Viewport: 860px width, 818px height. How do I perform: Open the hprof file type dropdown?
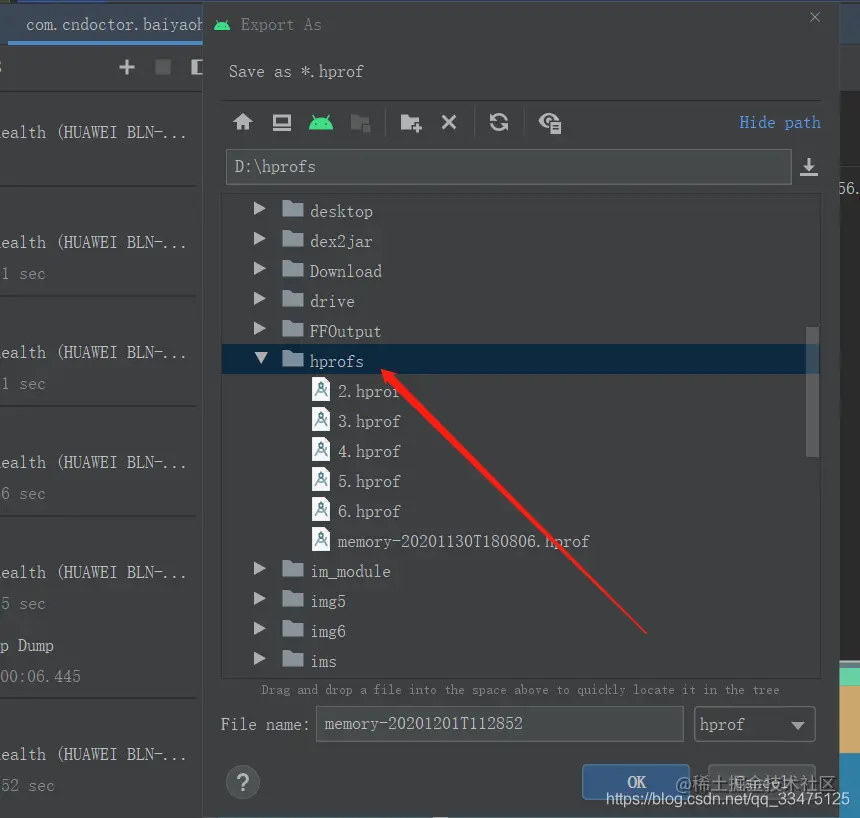coord(755,724)
